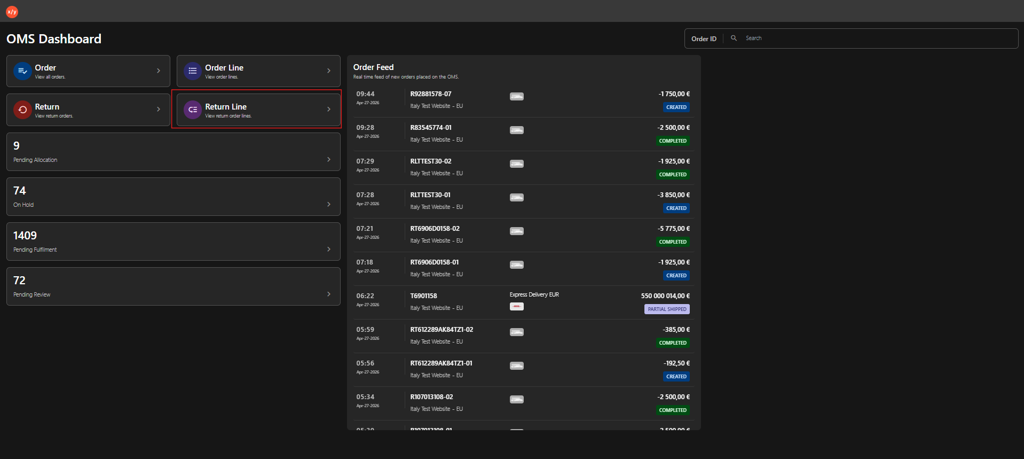Click the blue Order card icon
1024x459 pixels.
coord(23,71)
